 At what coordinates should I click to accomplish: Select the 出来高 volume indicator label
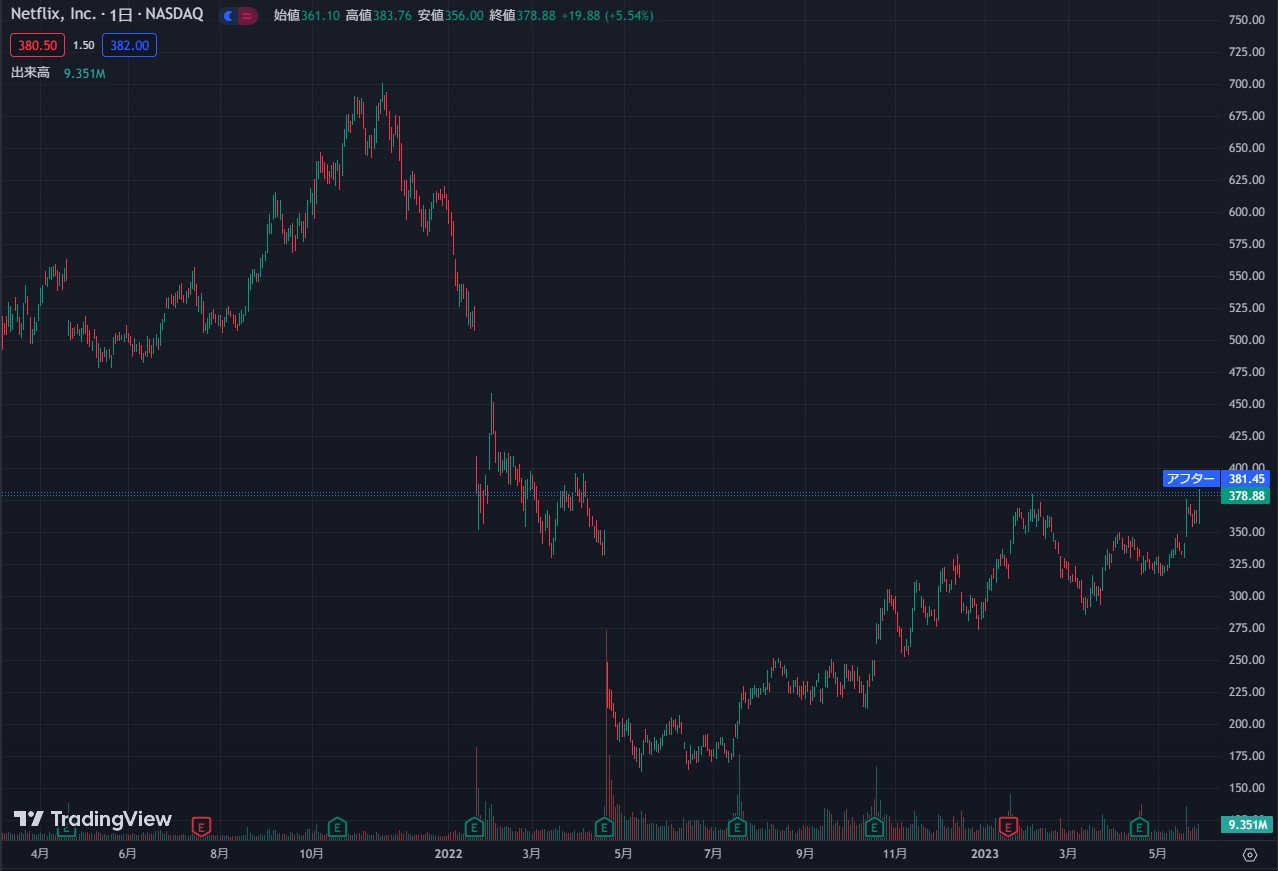(x=30, y=73)
